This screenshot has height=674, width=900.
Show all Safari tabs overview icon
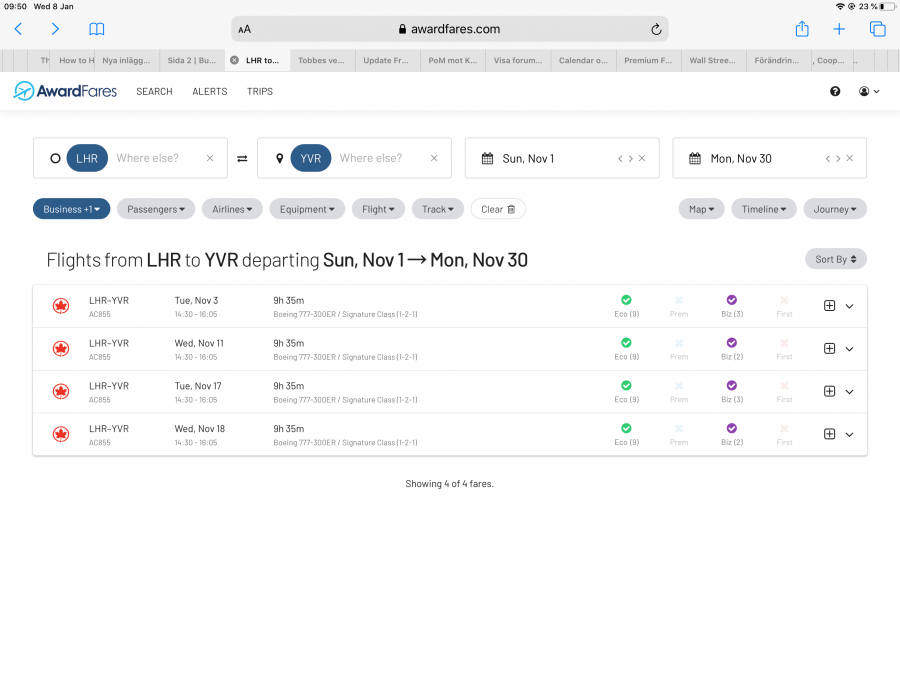(877, 29)
